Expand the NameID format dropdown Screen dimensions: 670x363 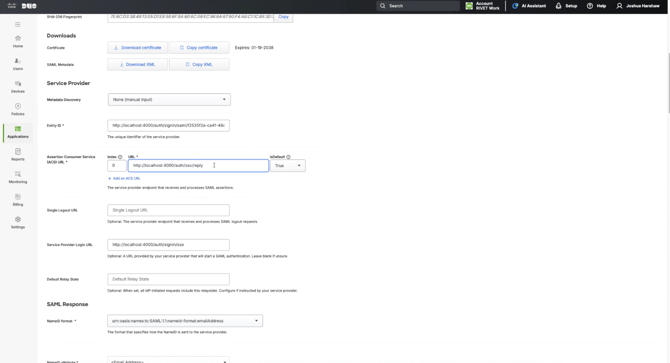point(185,321)
